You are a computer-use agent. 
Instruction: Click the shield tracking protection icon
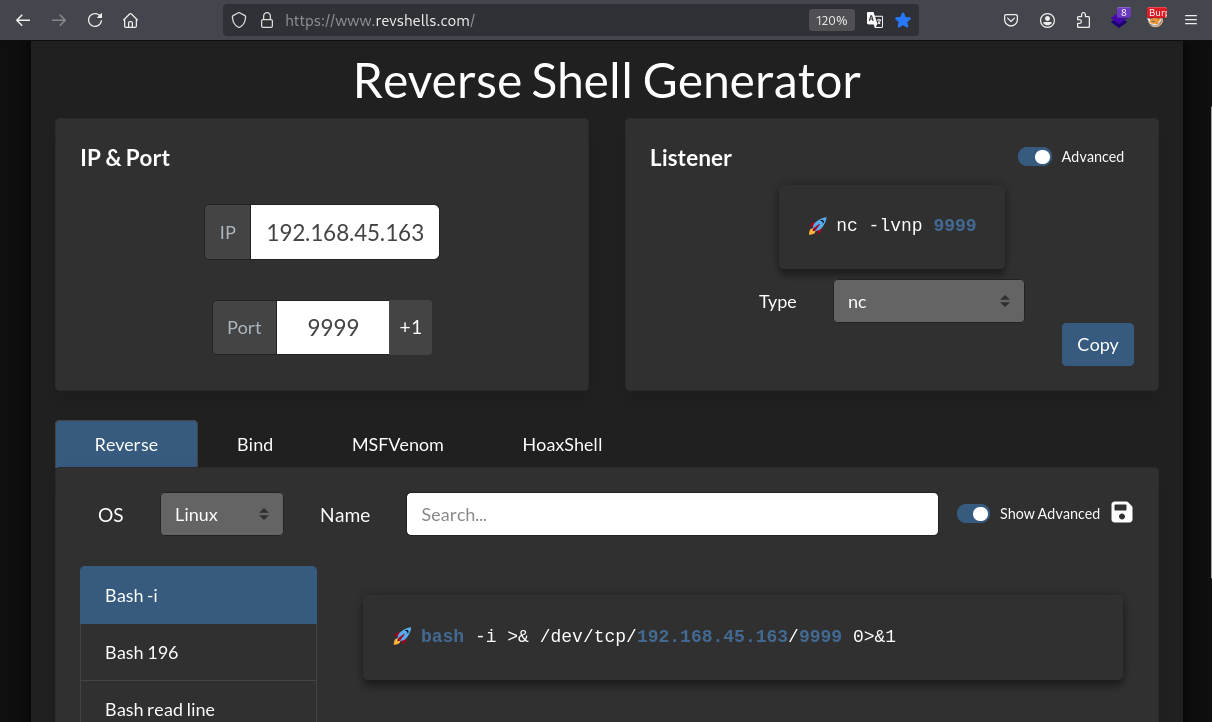(x=238, y=20)
